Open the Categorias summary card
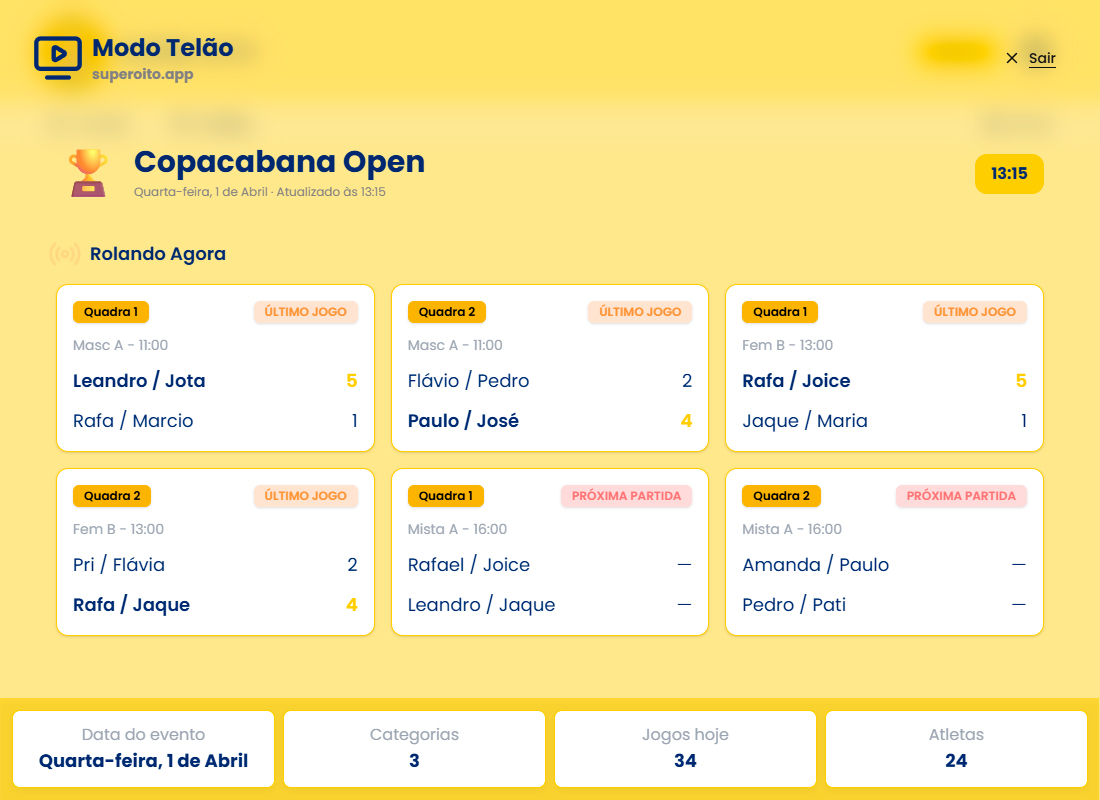1100x800 pixels. tap(414, 748)
